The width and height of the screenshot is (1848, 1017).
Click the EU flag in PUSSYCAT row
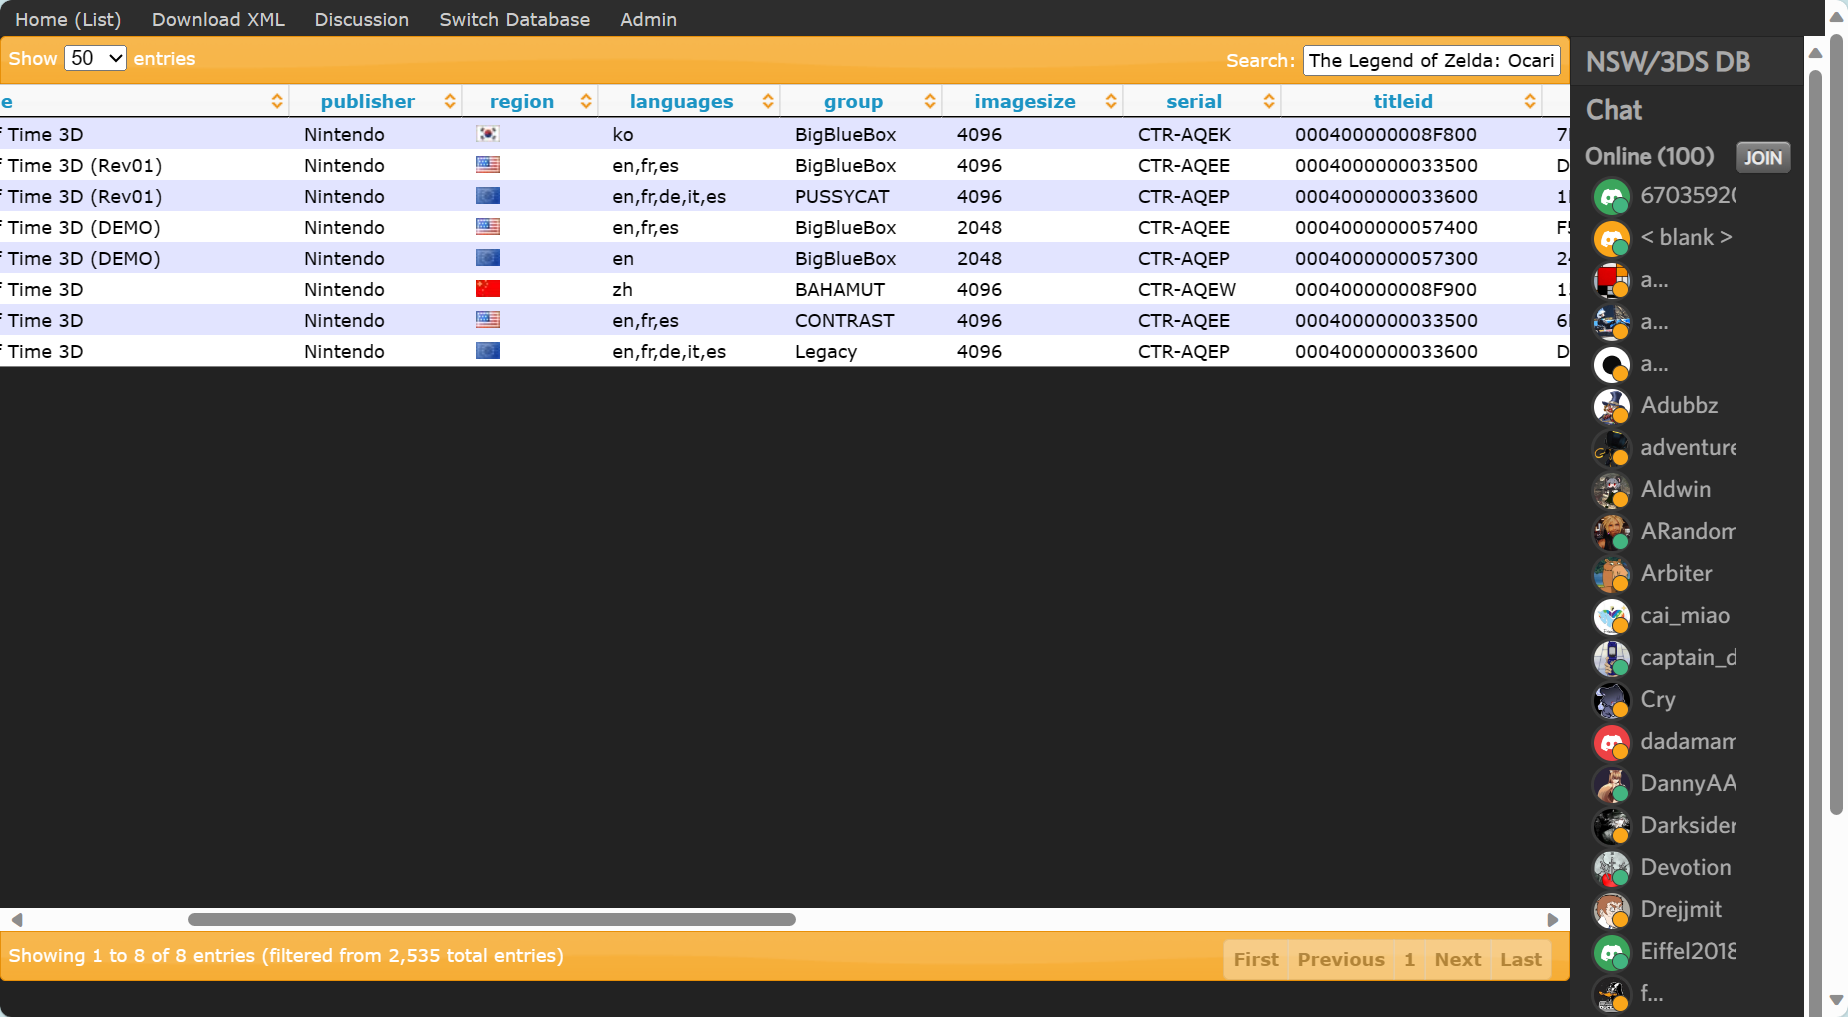(x=488, y=196)
